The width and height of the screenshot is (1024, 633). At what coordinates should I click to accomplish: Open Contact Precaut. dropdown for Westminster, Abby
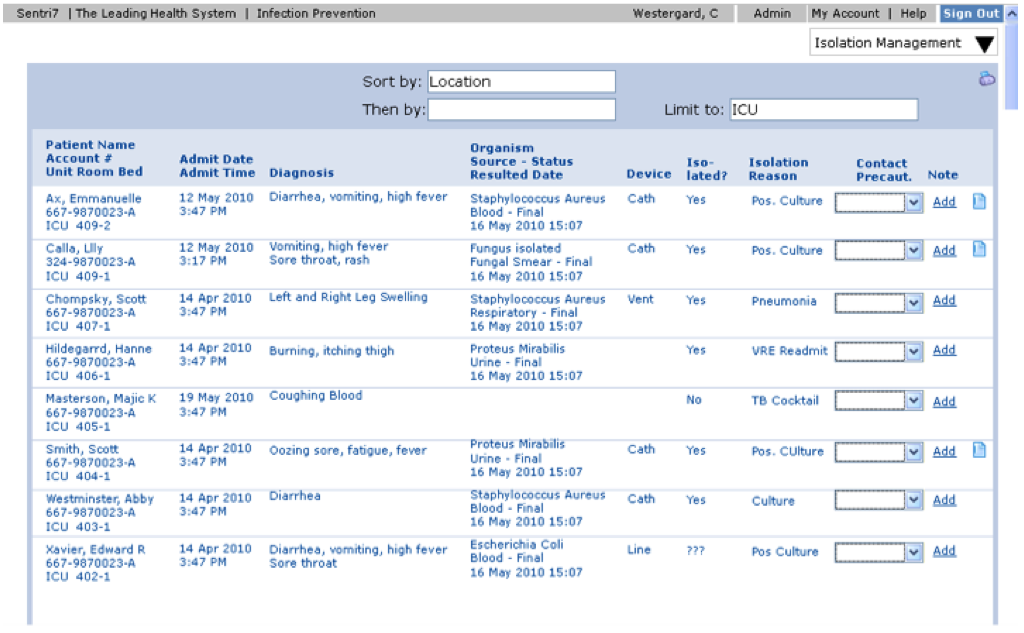[878, 500]
